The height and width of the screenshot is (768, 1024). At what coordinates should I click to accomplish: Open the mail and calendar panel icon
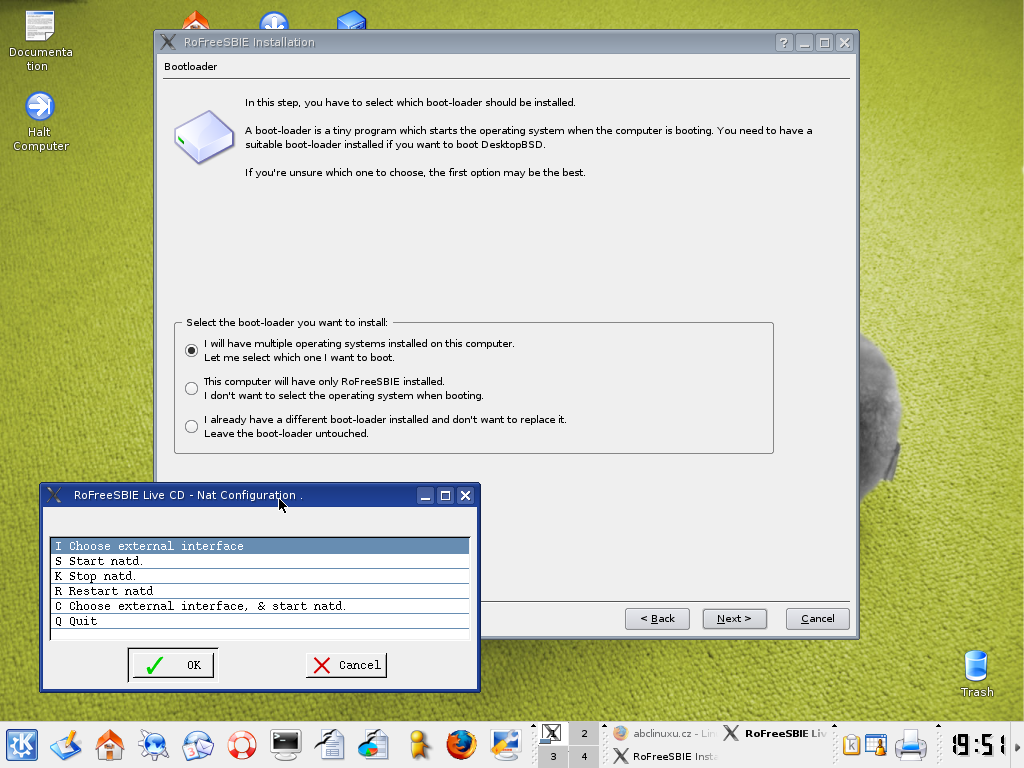(198, 744)
